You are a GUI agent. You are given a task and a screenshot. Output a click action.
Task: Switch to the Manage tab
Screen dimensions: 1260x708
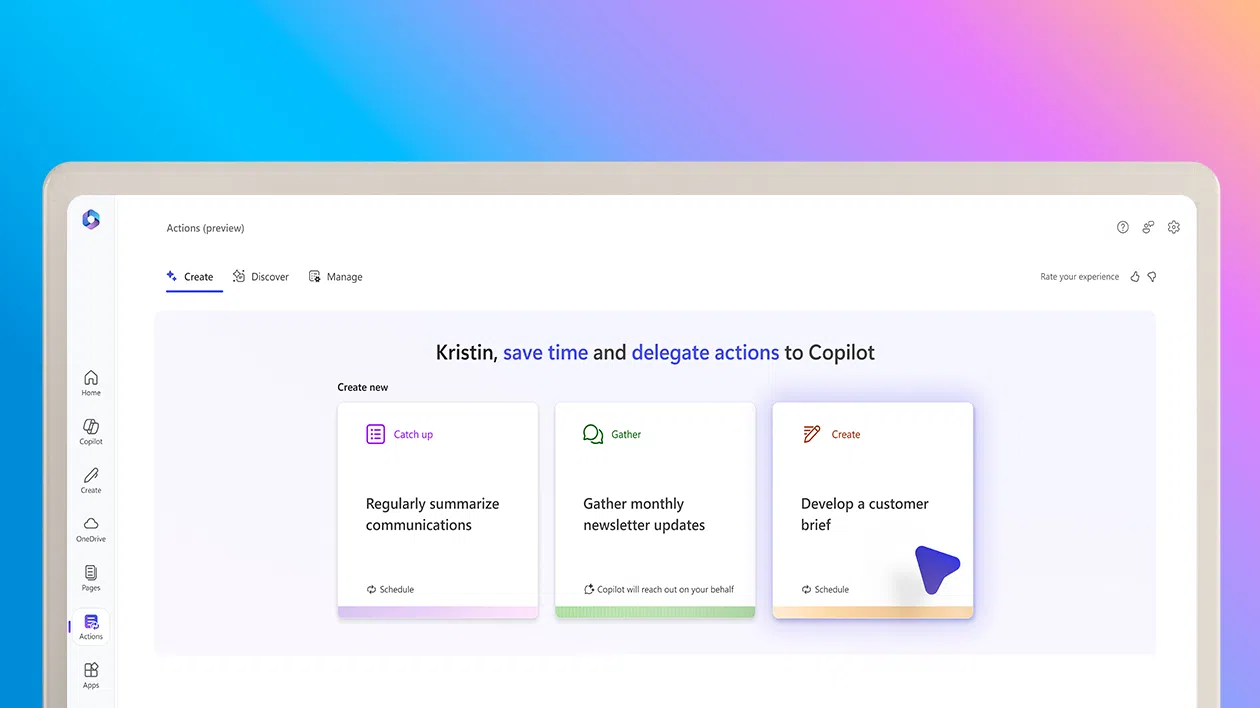tap(336, 277)
